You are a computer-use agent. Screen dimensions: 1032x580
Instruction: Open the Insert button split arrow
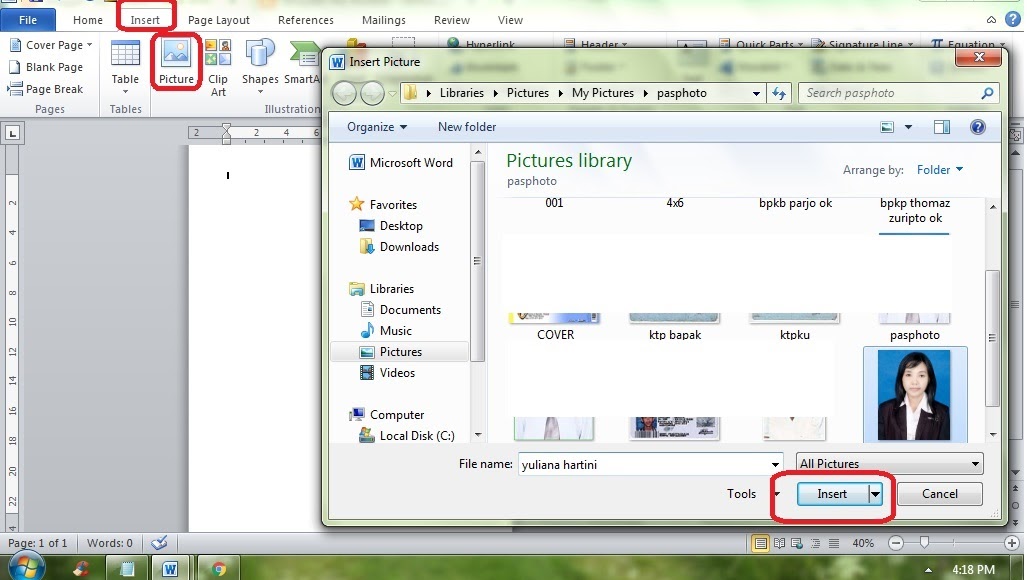click(875, 494)
